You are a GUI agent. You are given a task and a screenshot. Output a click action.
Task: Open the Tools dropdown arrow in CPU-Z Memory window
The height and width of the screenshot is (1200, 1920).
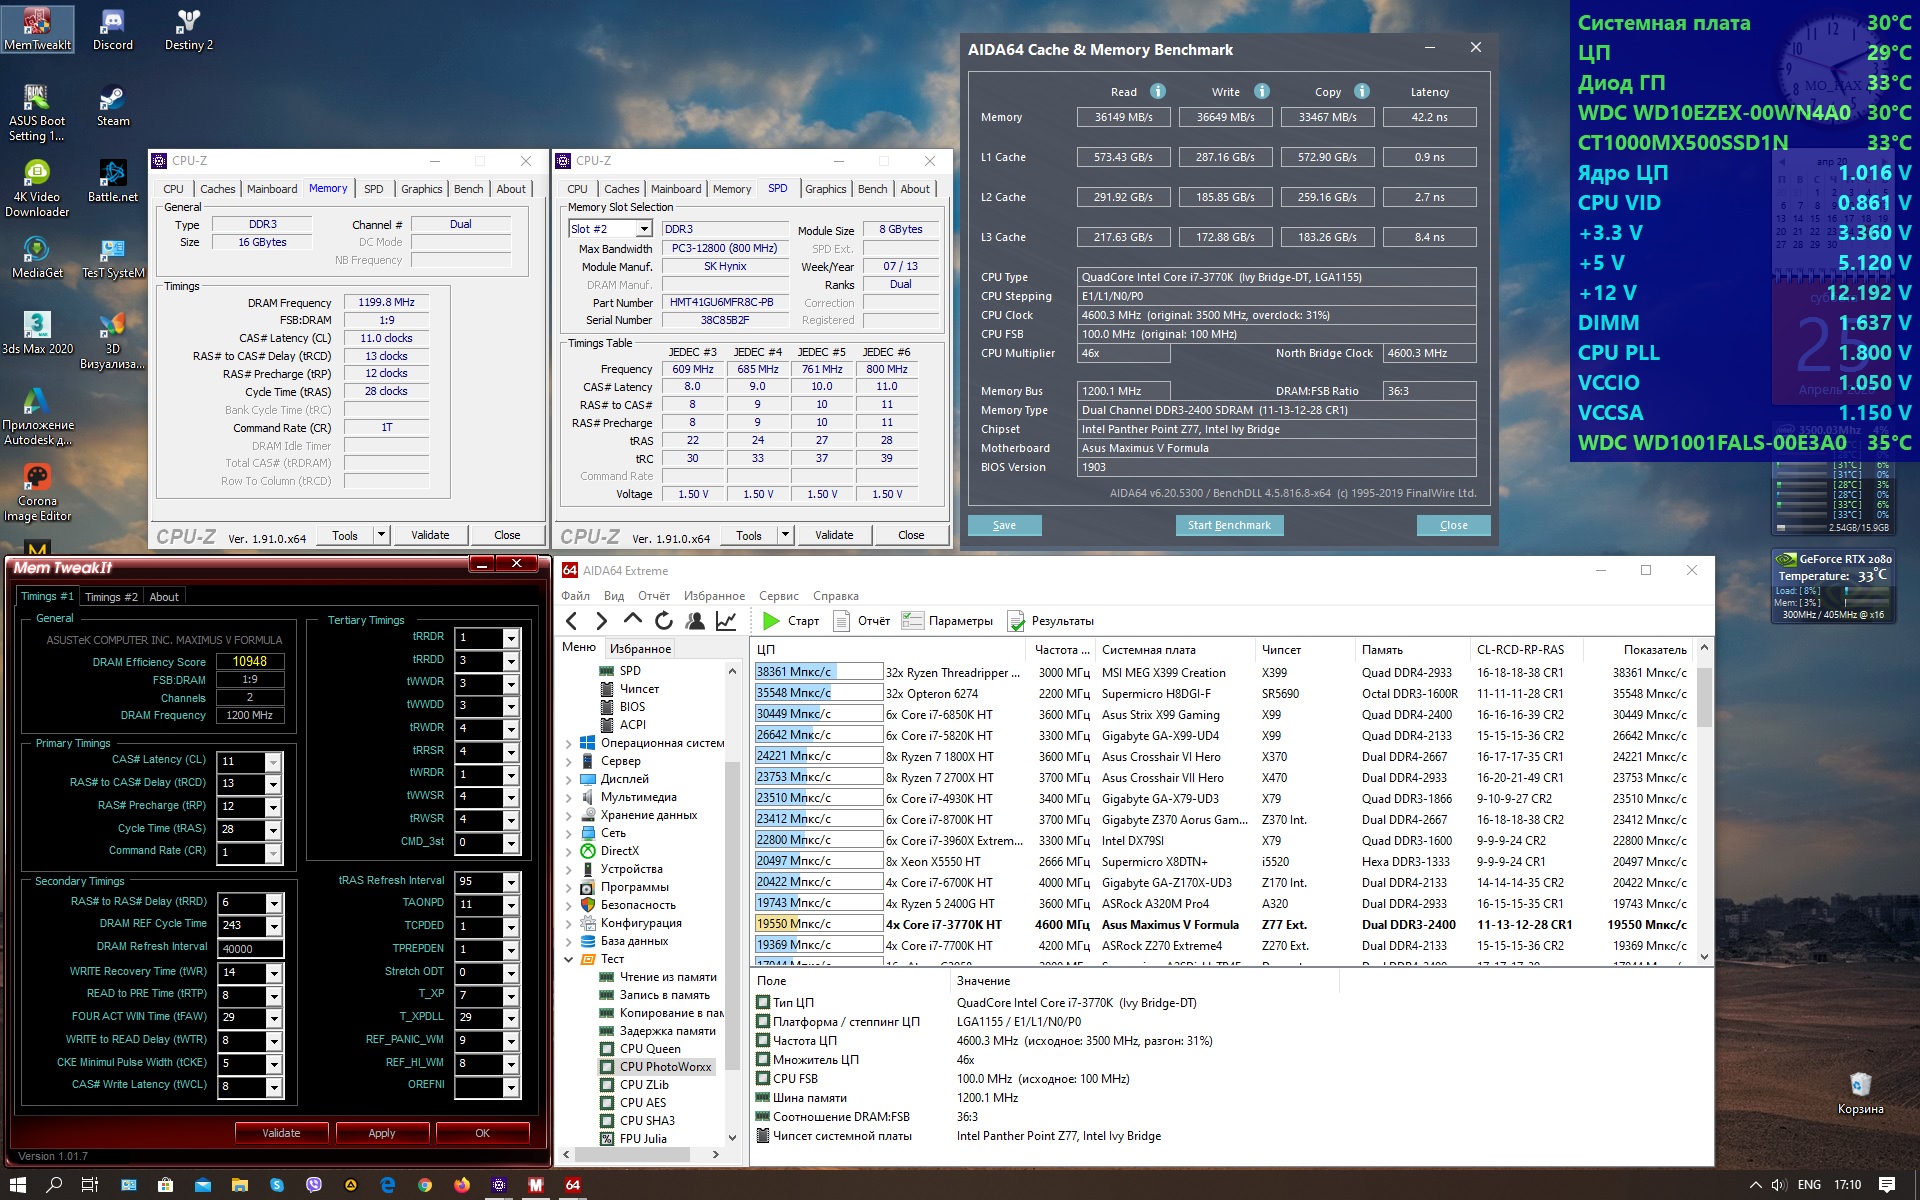tap(381, 535)
